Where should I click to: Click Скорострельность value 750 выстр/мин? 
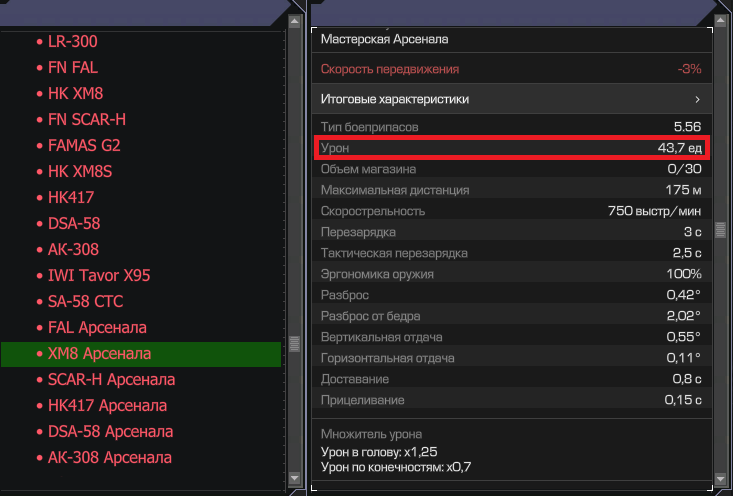pos(654,211)
